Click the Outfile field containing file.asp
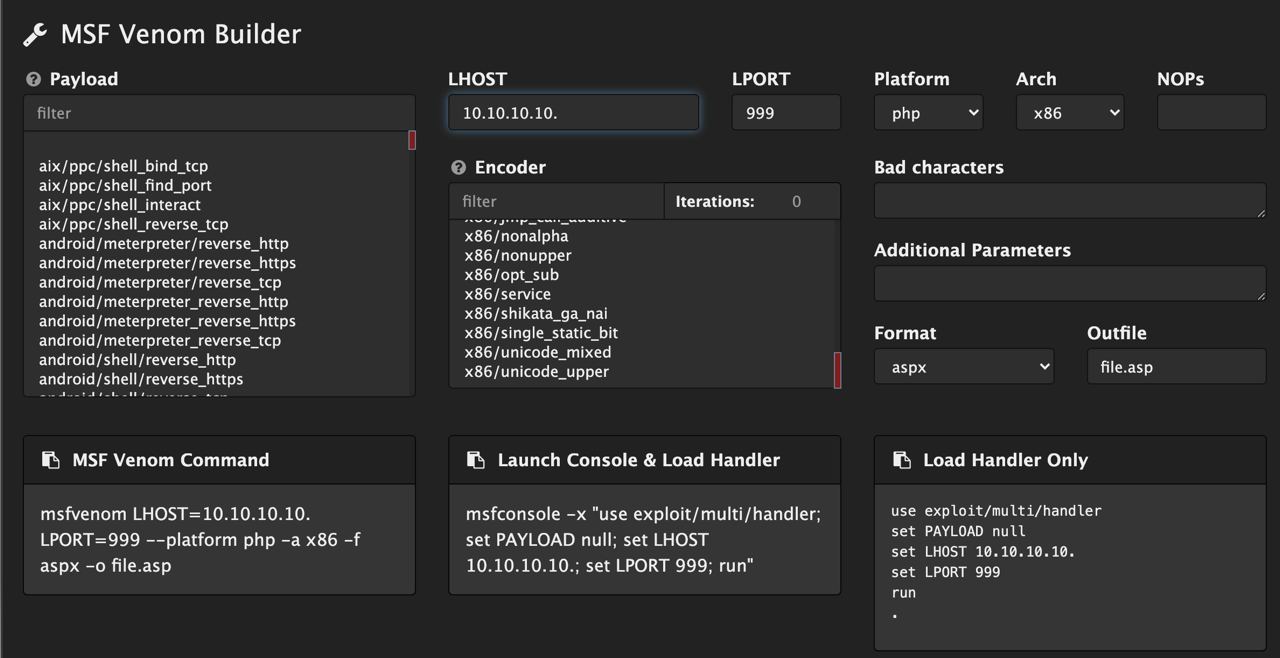1280x658 pixels. pos(1177,367)
